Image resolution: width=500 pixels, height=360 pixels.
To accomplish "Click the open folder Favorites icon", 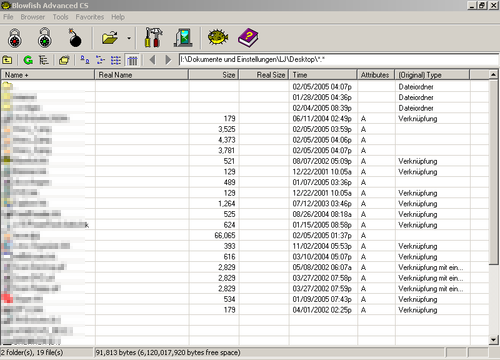I will point(110,38).
